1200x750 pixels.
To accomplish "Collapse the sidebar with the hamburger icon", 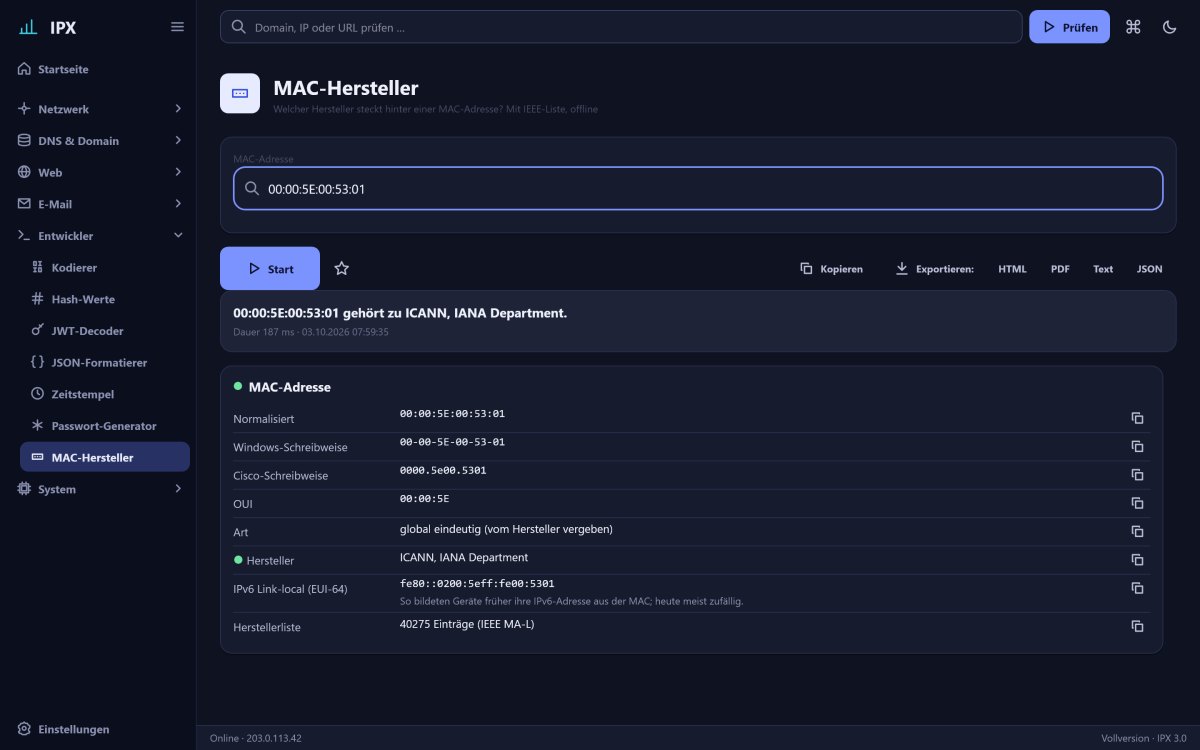I will pyautogui.click(x=177, y=27).
